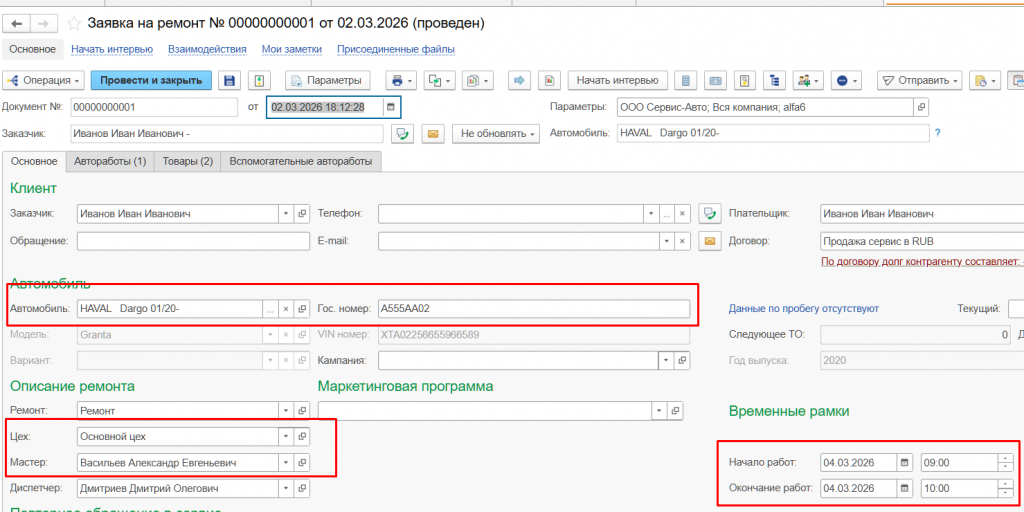Click the contract debt warning link
The height and width of the screenshot is (512, 1024).
click(x=922, y=262)
